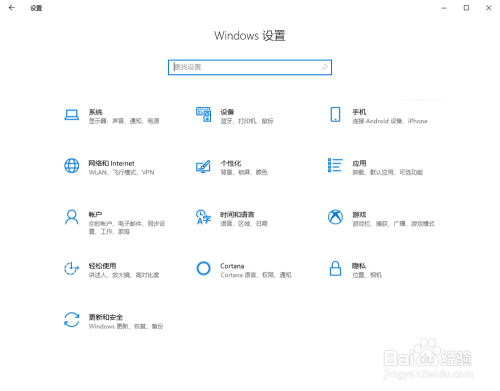Click the text 语音、区域、日期
This screenshot has height=391, width=500.
(x=244, y=224)
